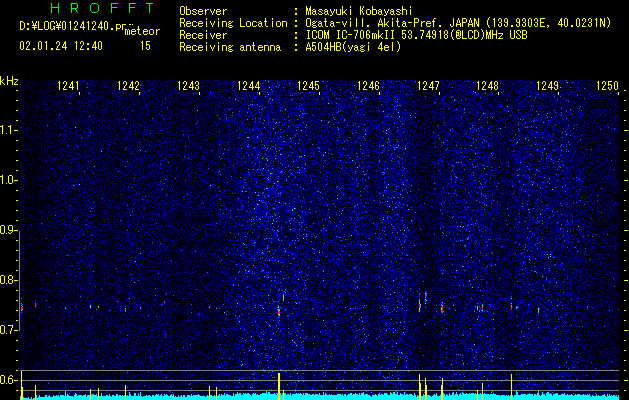Click the 1.1 kHz frequency label

pyautogui.click(x=8, y=130)
